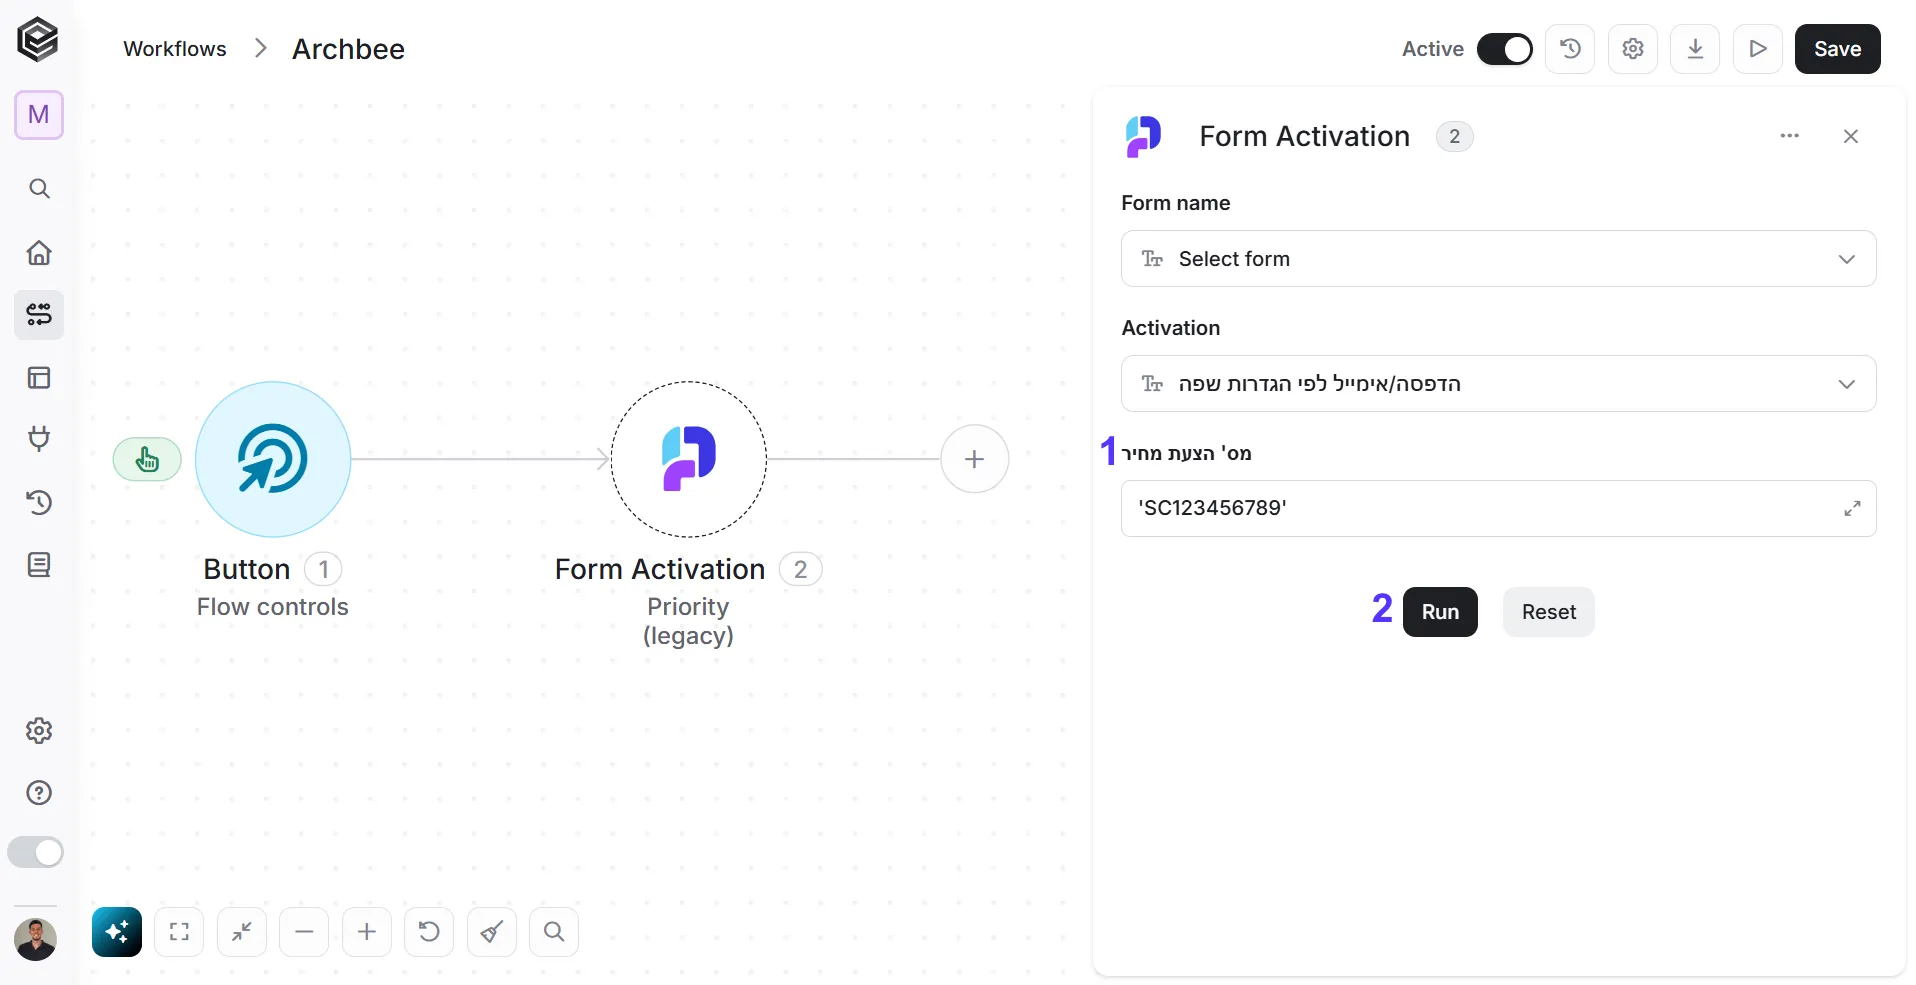Open the Activation dropdown
1916x985 pixels.
pyautogui.click(x=1498, y=384)
